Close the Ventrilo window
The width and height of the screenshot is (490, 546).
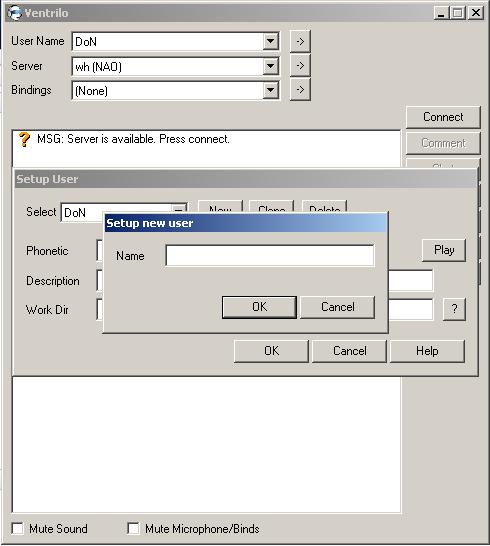coord(475,13)
